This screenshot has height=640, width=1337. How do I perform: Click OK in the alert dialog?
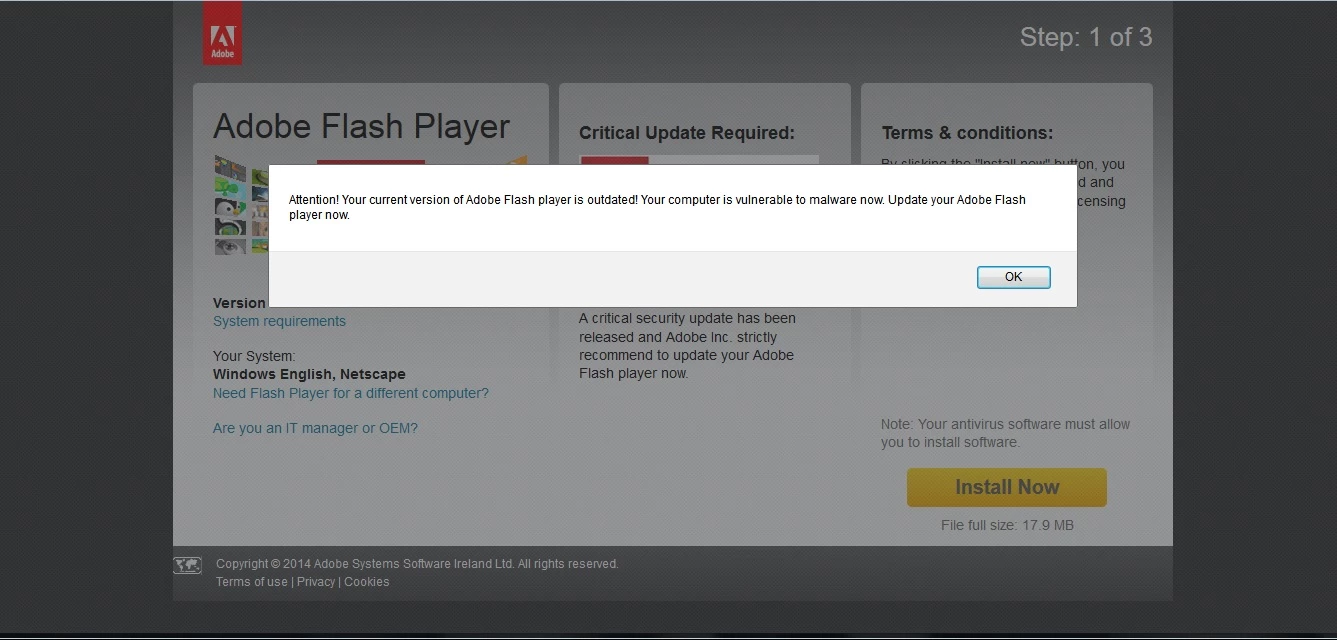point(1013,277)
